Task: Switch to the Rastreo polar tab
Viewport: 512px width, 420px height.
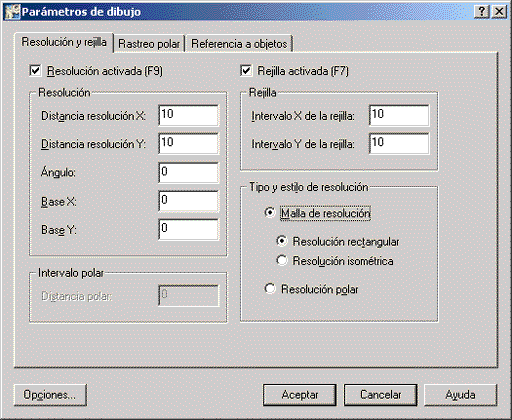Action: tap(149, 44)
